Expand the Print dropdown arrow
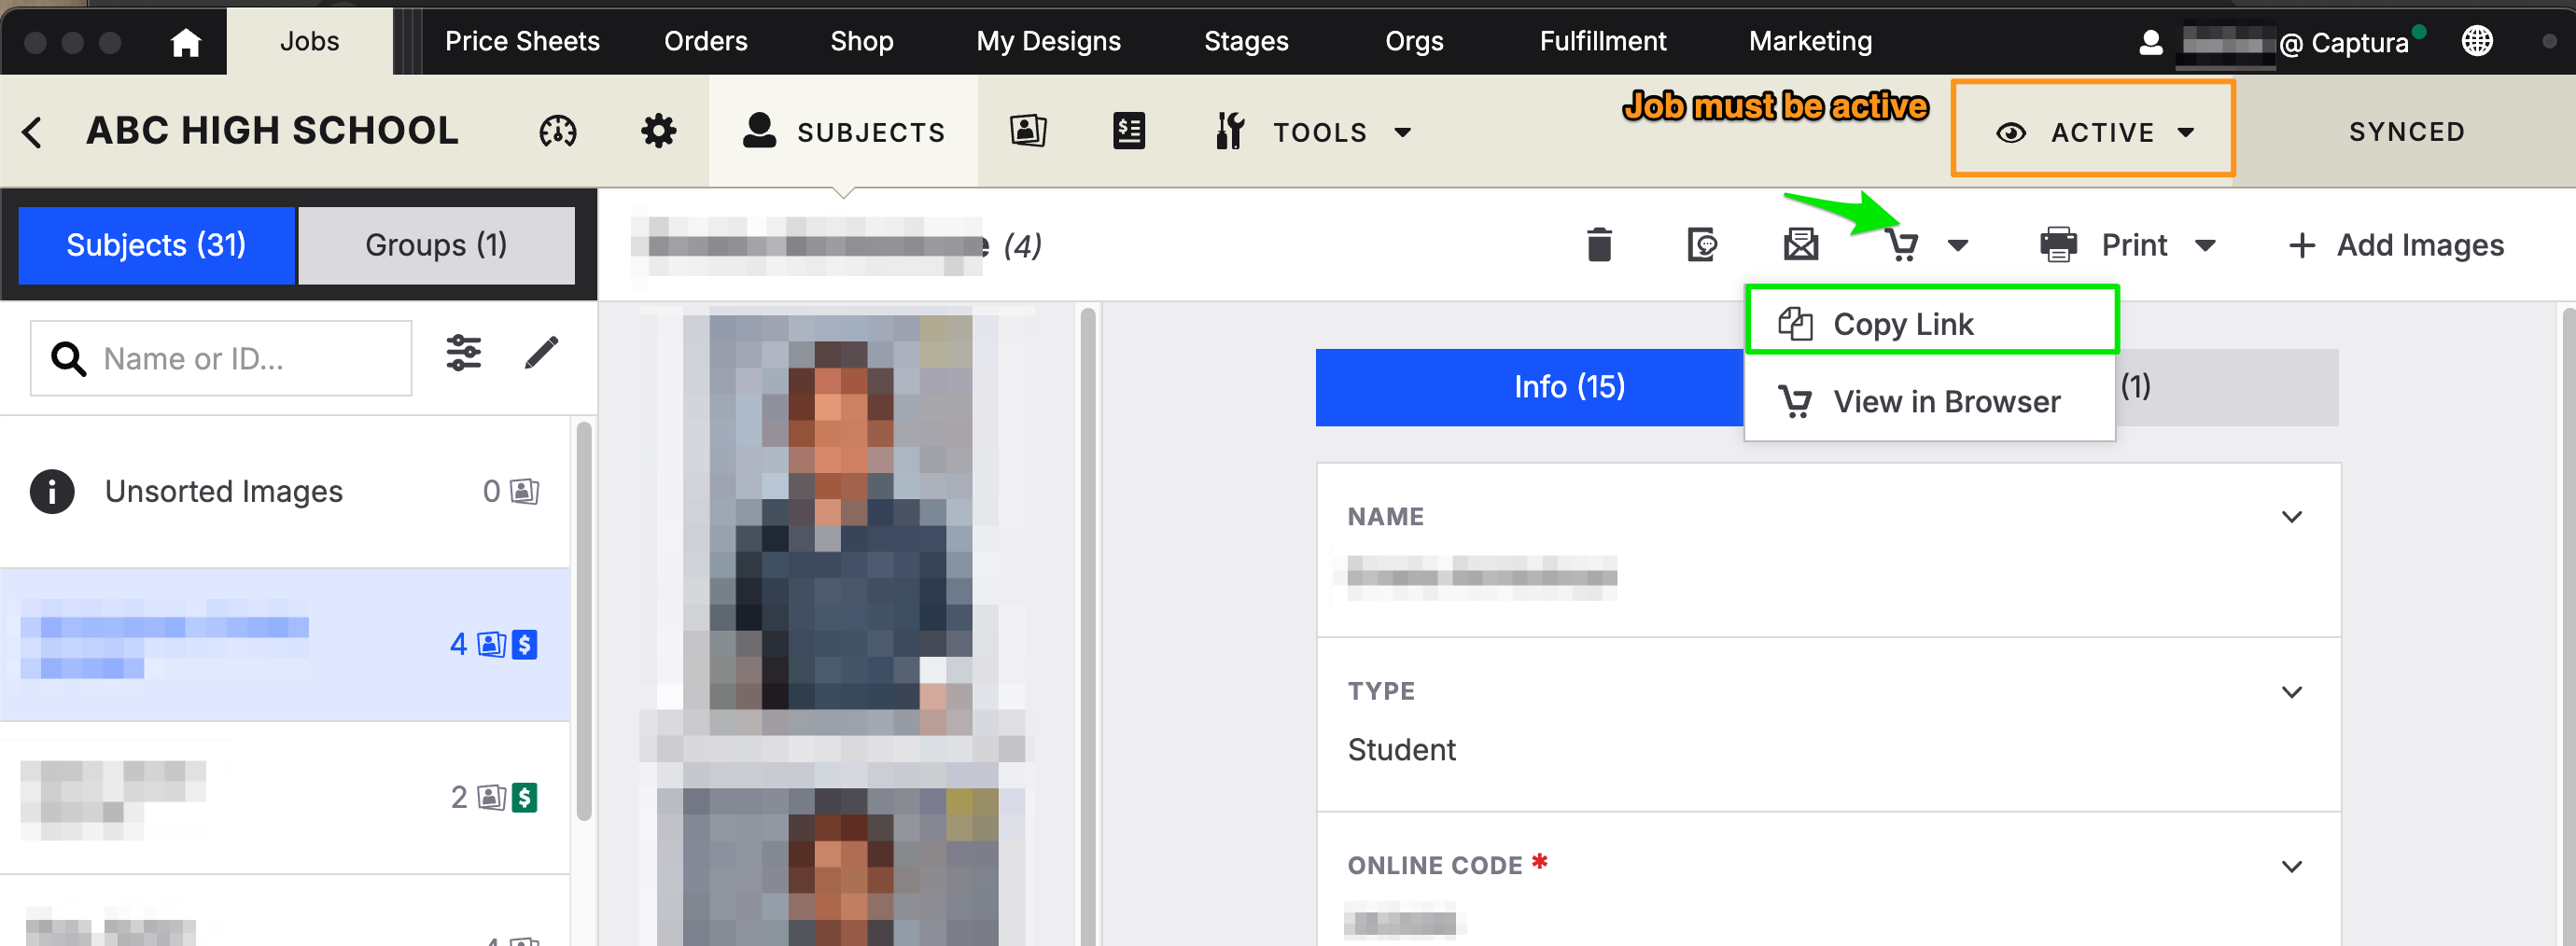The image size is (2576, 946). pos(2205,245)
